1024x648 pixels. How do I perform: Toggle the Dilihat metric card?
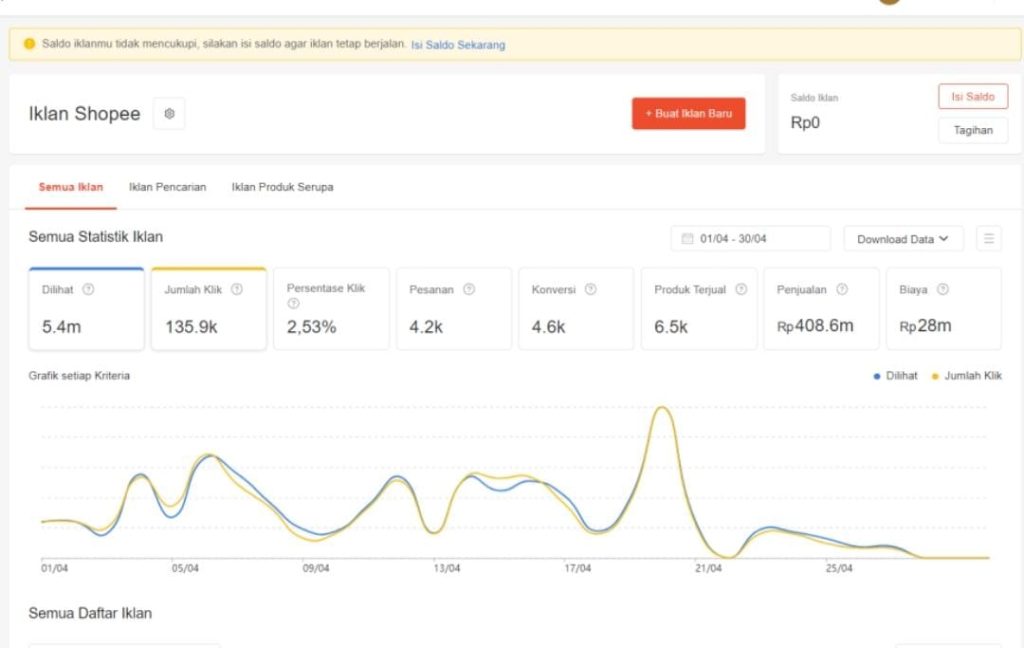(x=86, y=308)
